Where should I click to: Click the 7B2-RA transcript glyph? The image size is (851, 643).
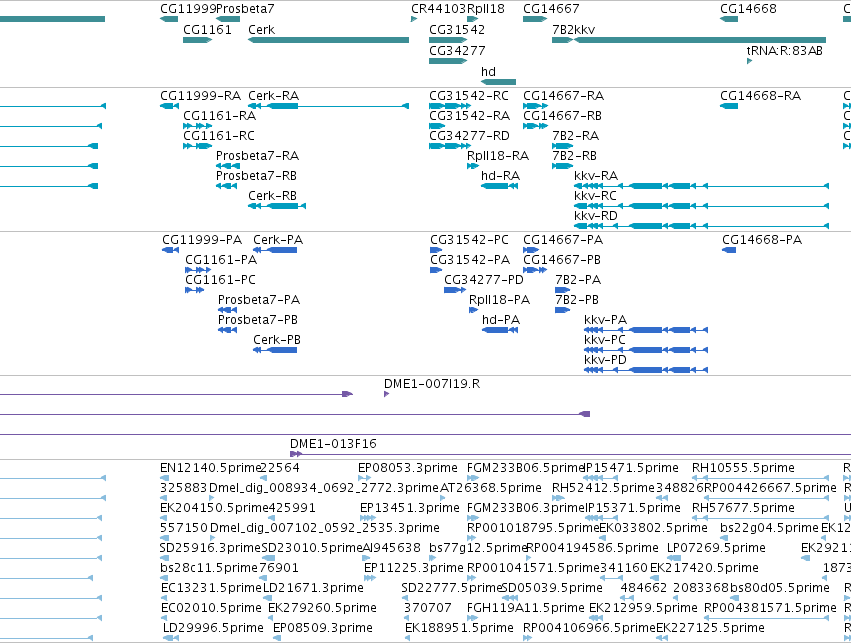pos(562,145)
